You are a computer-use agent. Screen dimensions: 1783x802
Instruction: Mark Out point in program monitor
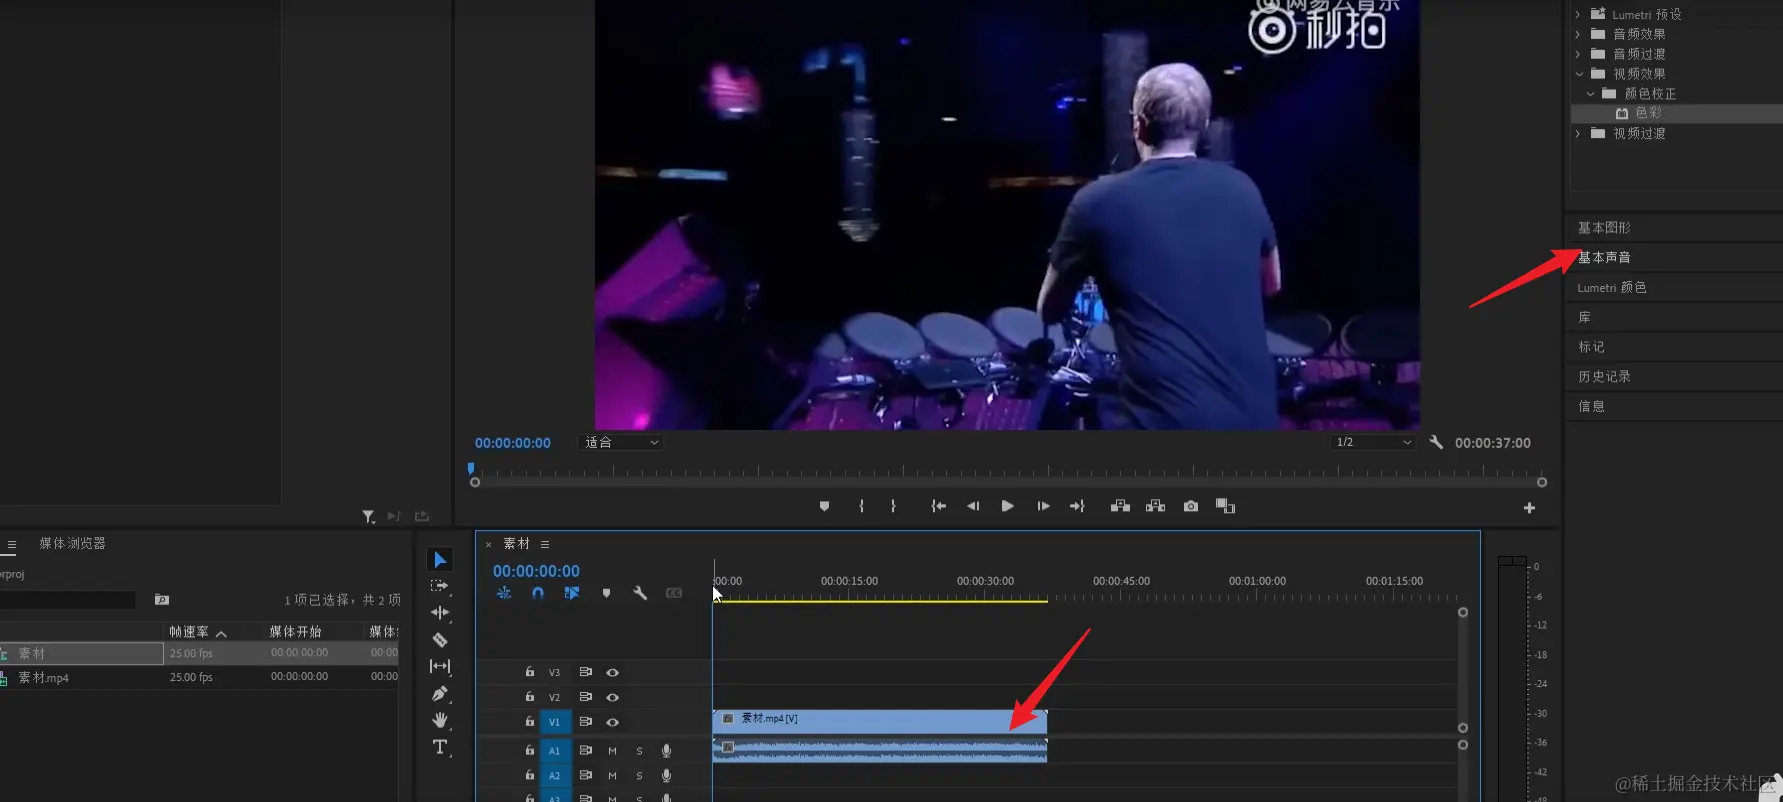pos(893,506)
